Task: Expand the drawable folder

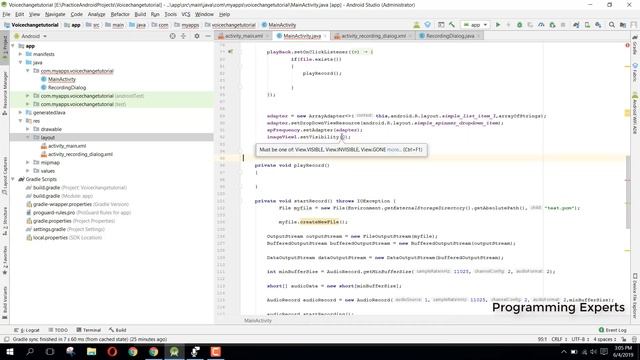Action: click(x=28, y=129)
